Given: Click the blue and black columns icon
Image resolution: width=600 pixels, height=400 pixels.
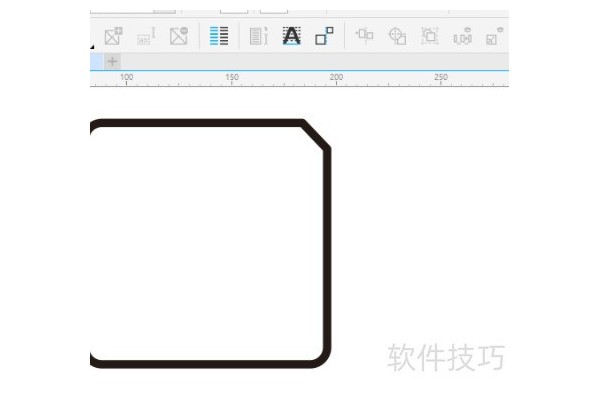Looking at the screenshot, I should pos(219,36).
